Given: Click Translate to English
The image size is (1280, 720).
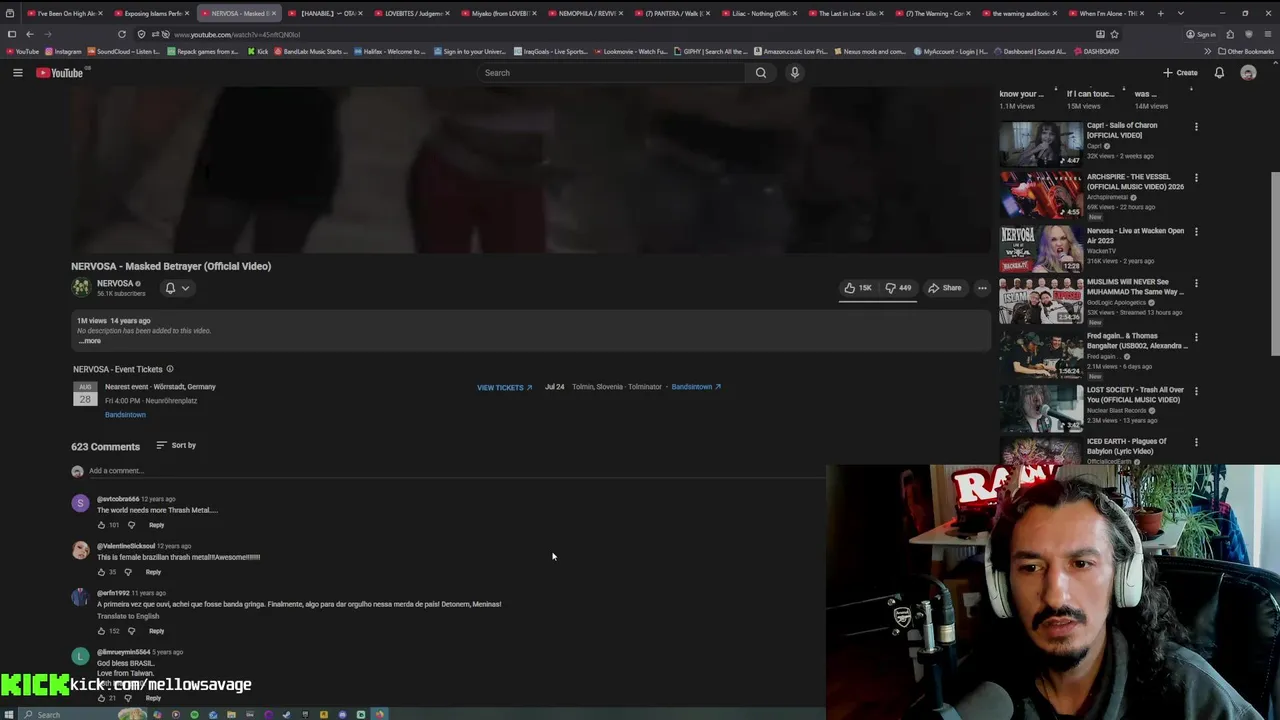Looking at the screenshot, I should pos(128,616).
